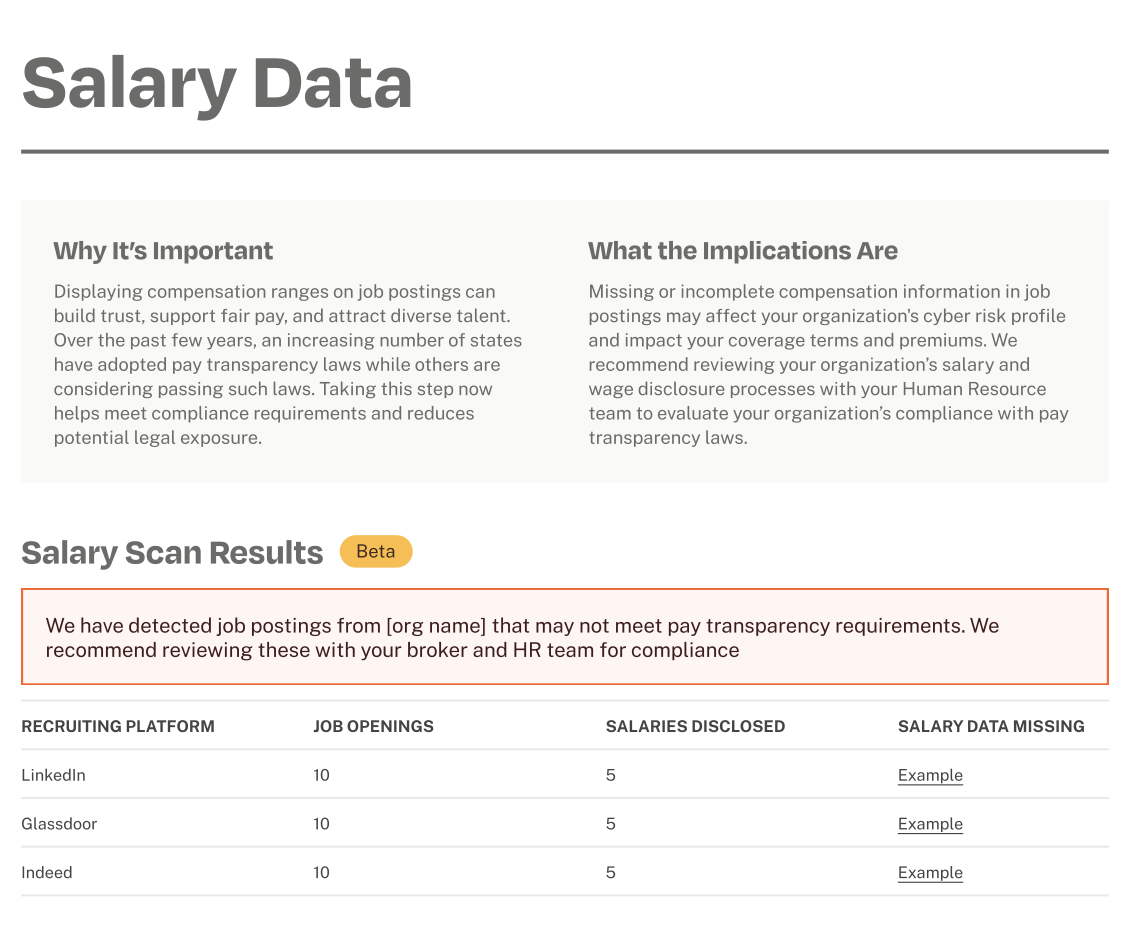Click the Salary Data Missing column header
Image resolution: width=1142 pixels, height=946 pixels.
tap(991, 726)
